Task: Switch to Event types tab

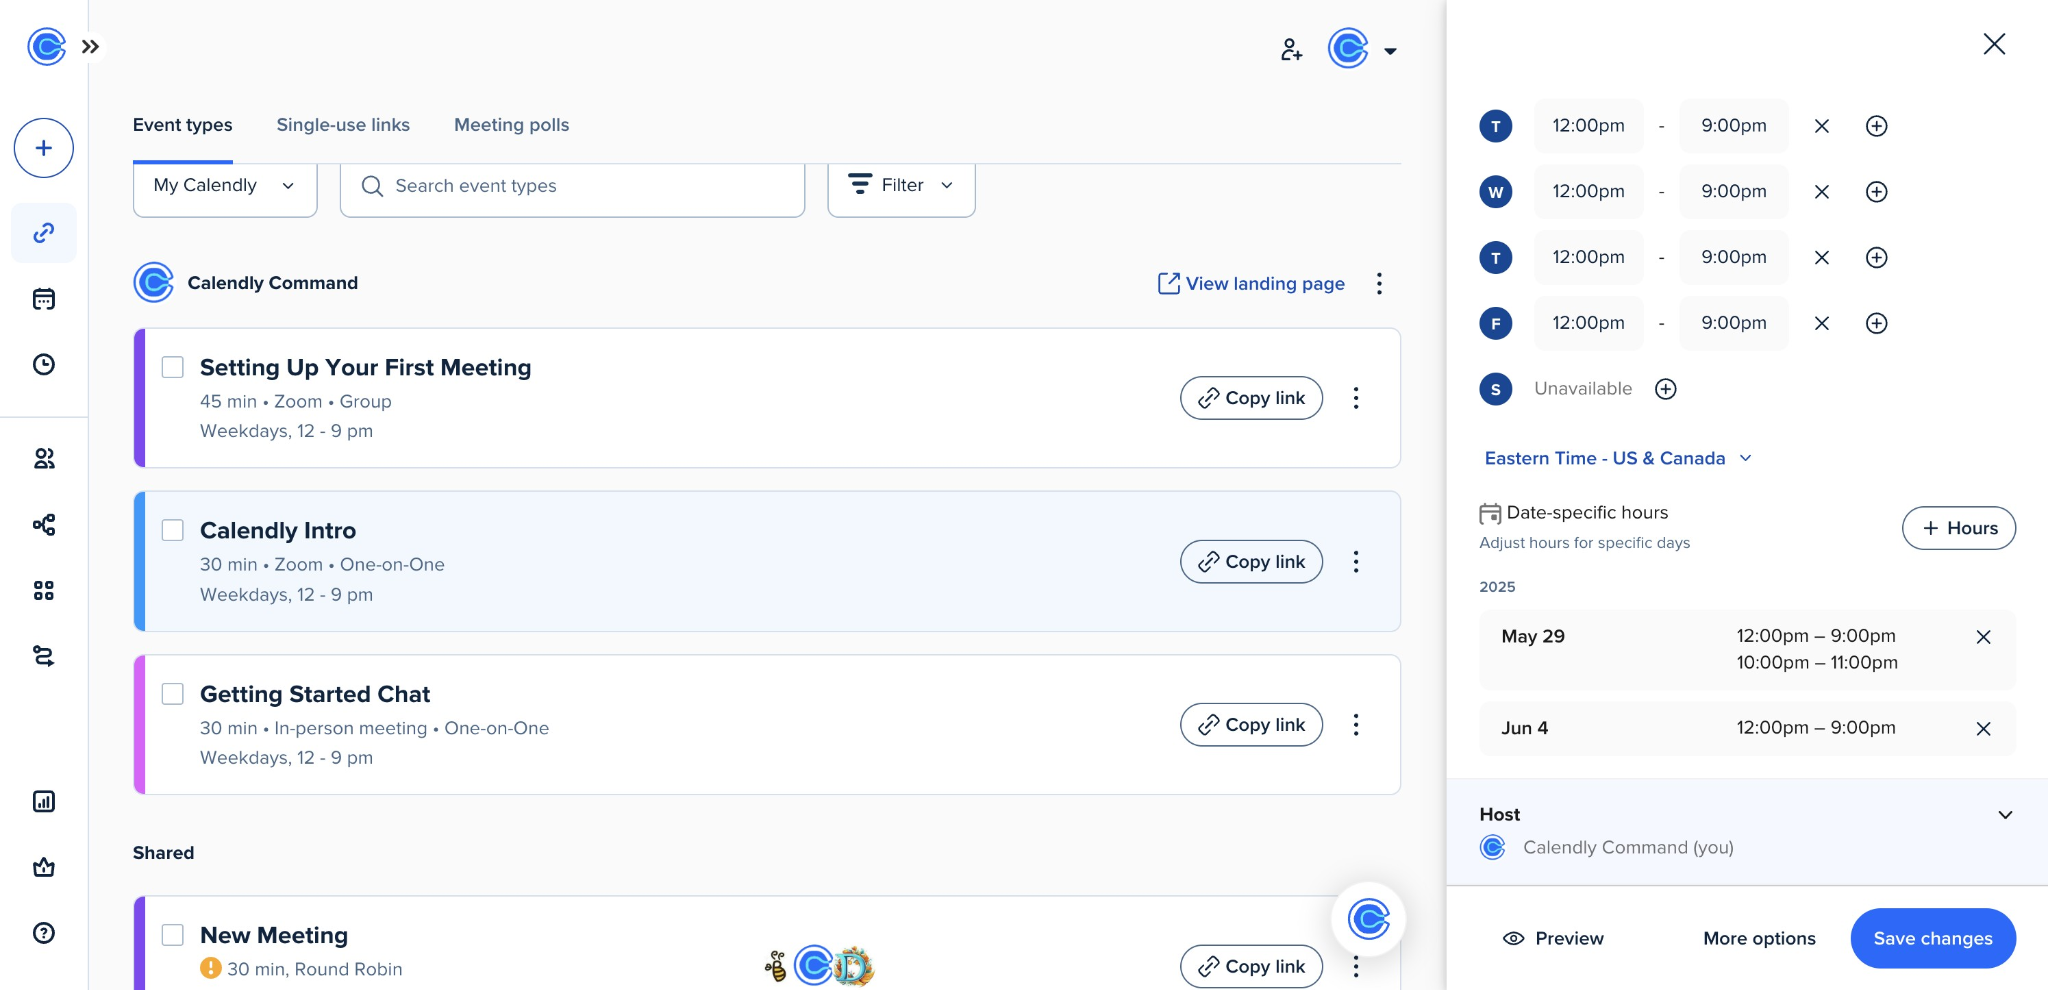Action: coord(183,125)
